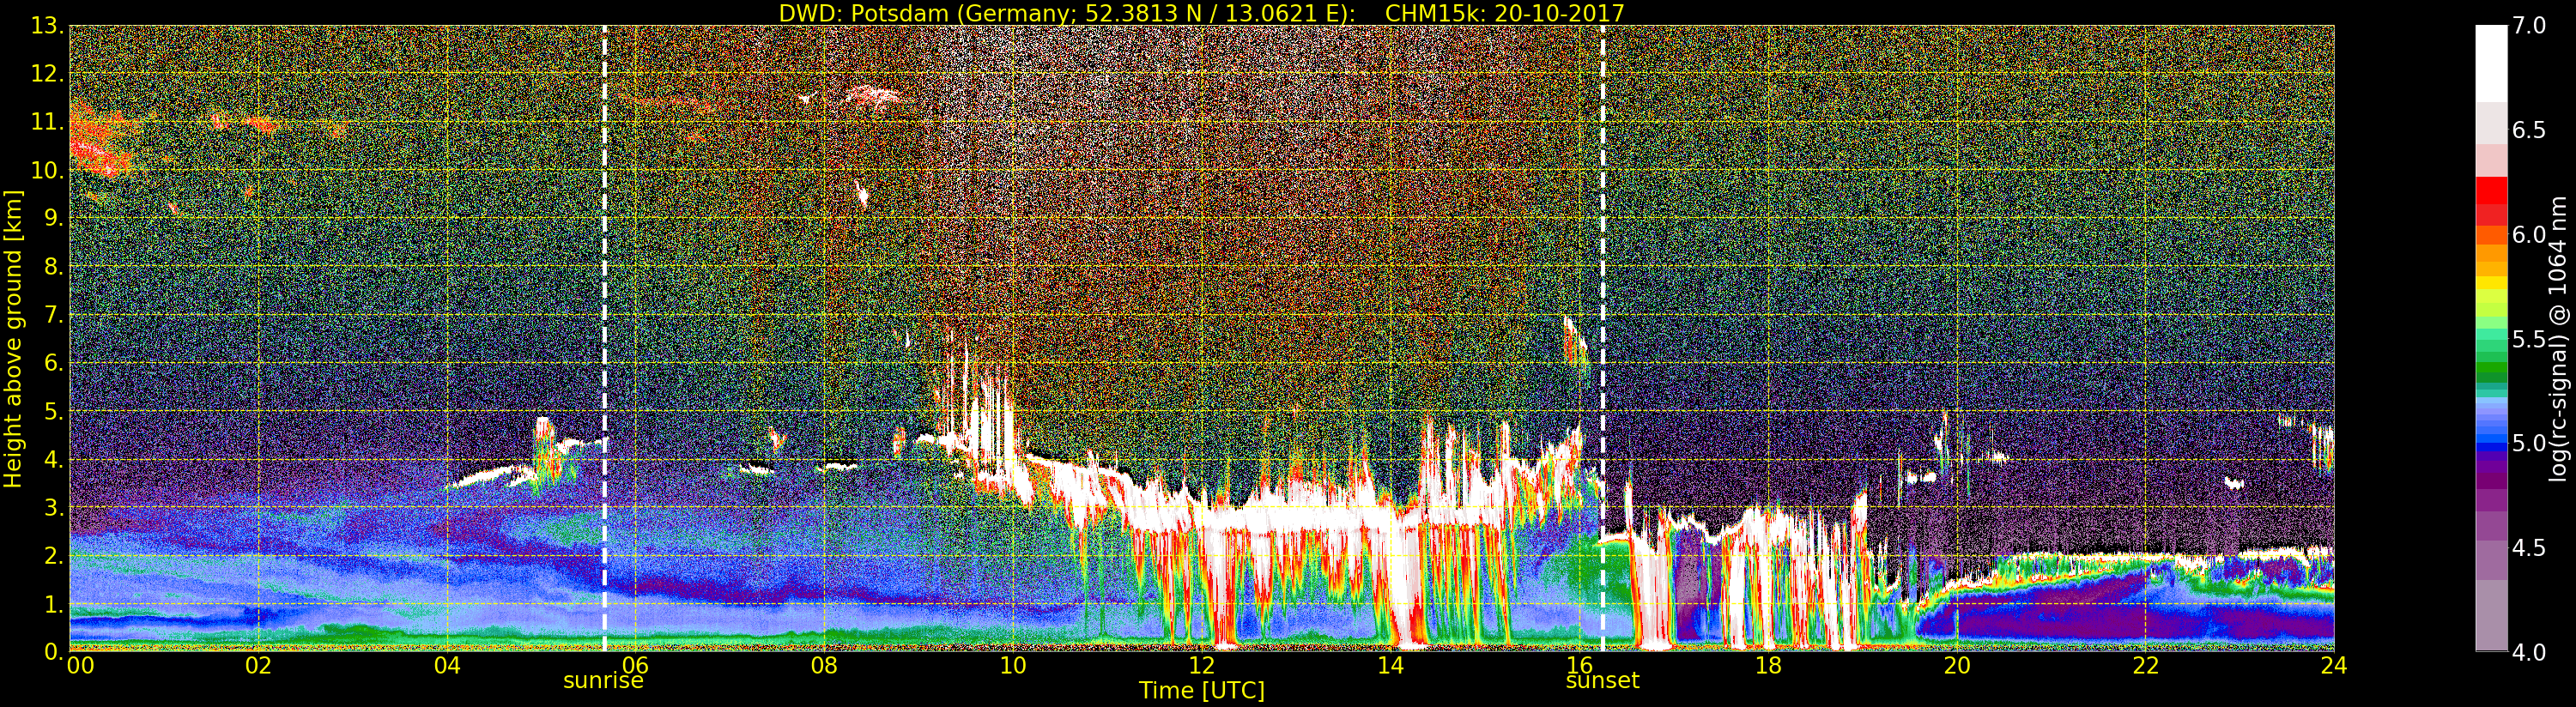The image size is (2576, 707).
Task: Click the '4.0' colorbar tick value
Action: pyautogui.click(x=2529, y=652)
